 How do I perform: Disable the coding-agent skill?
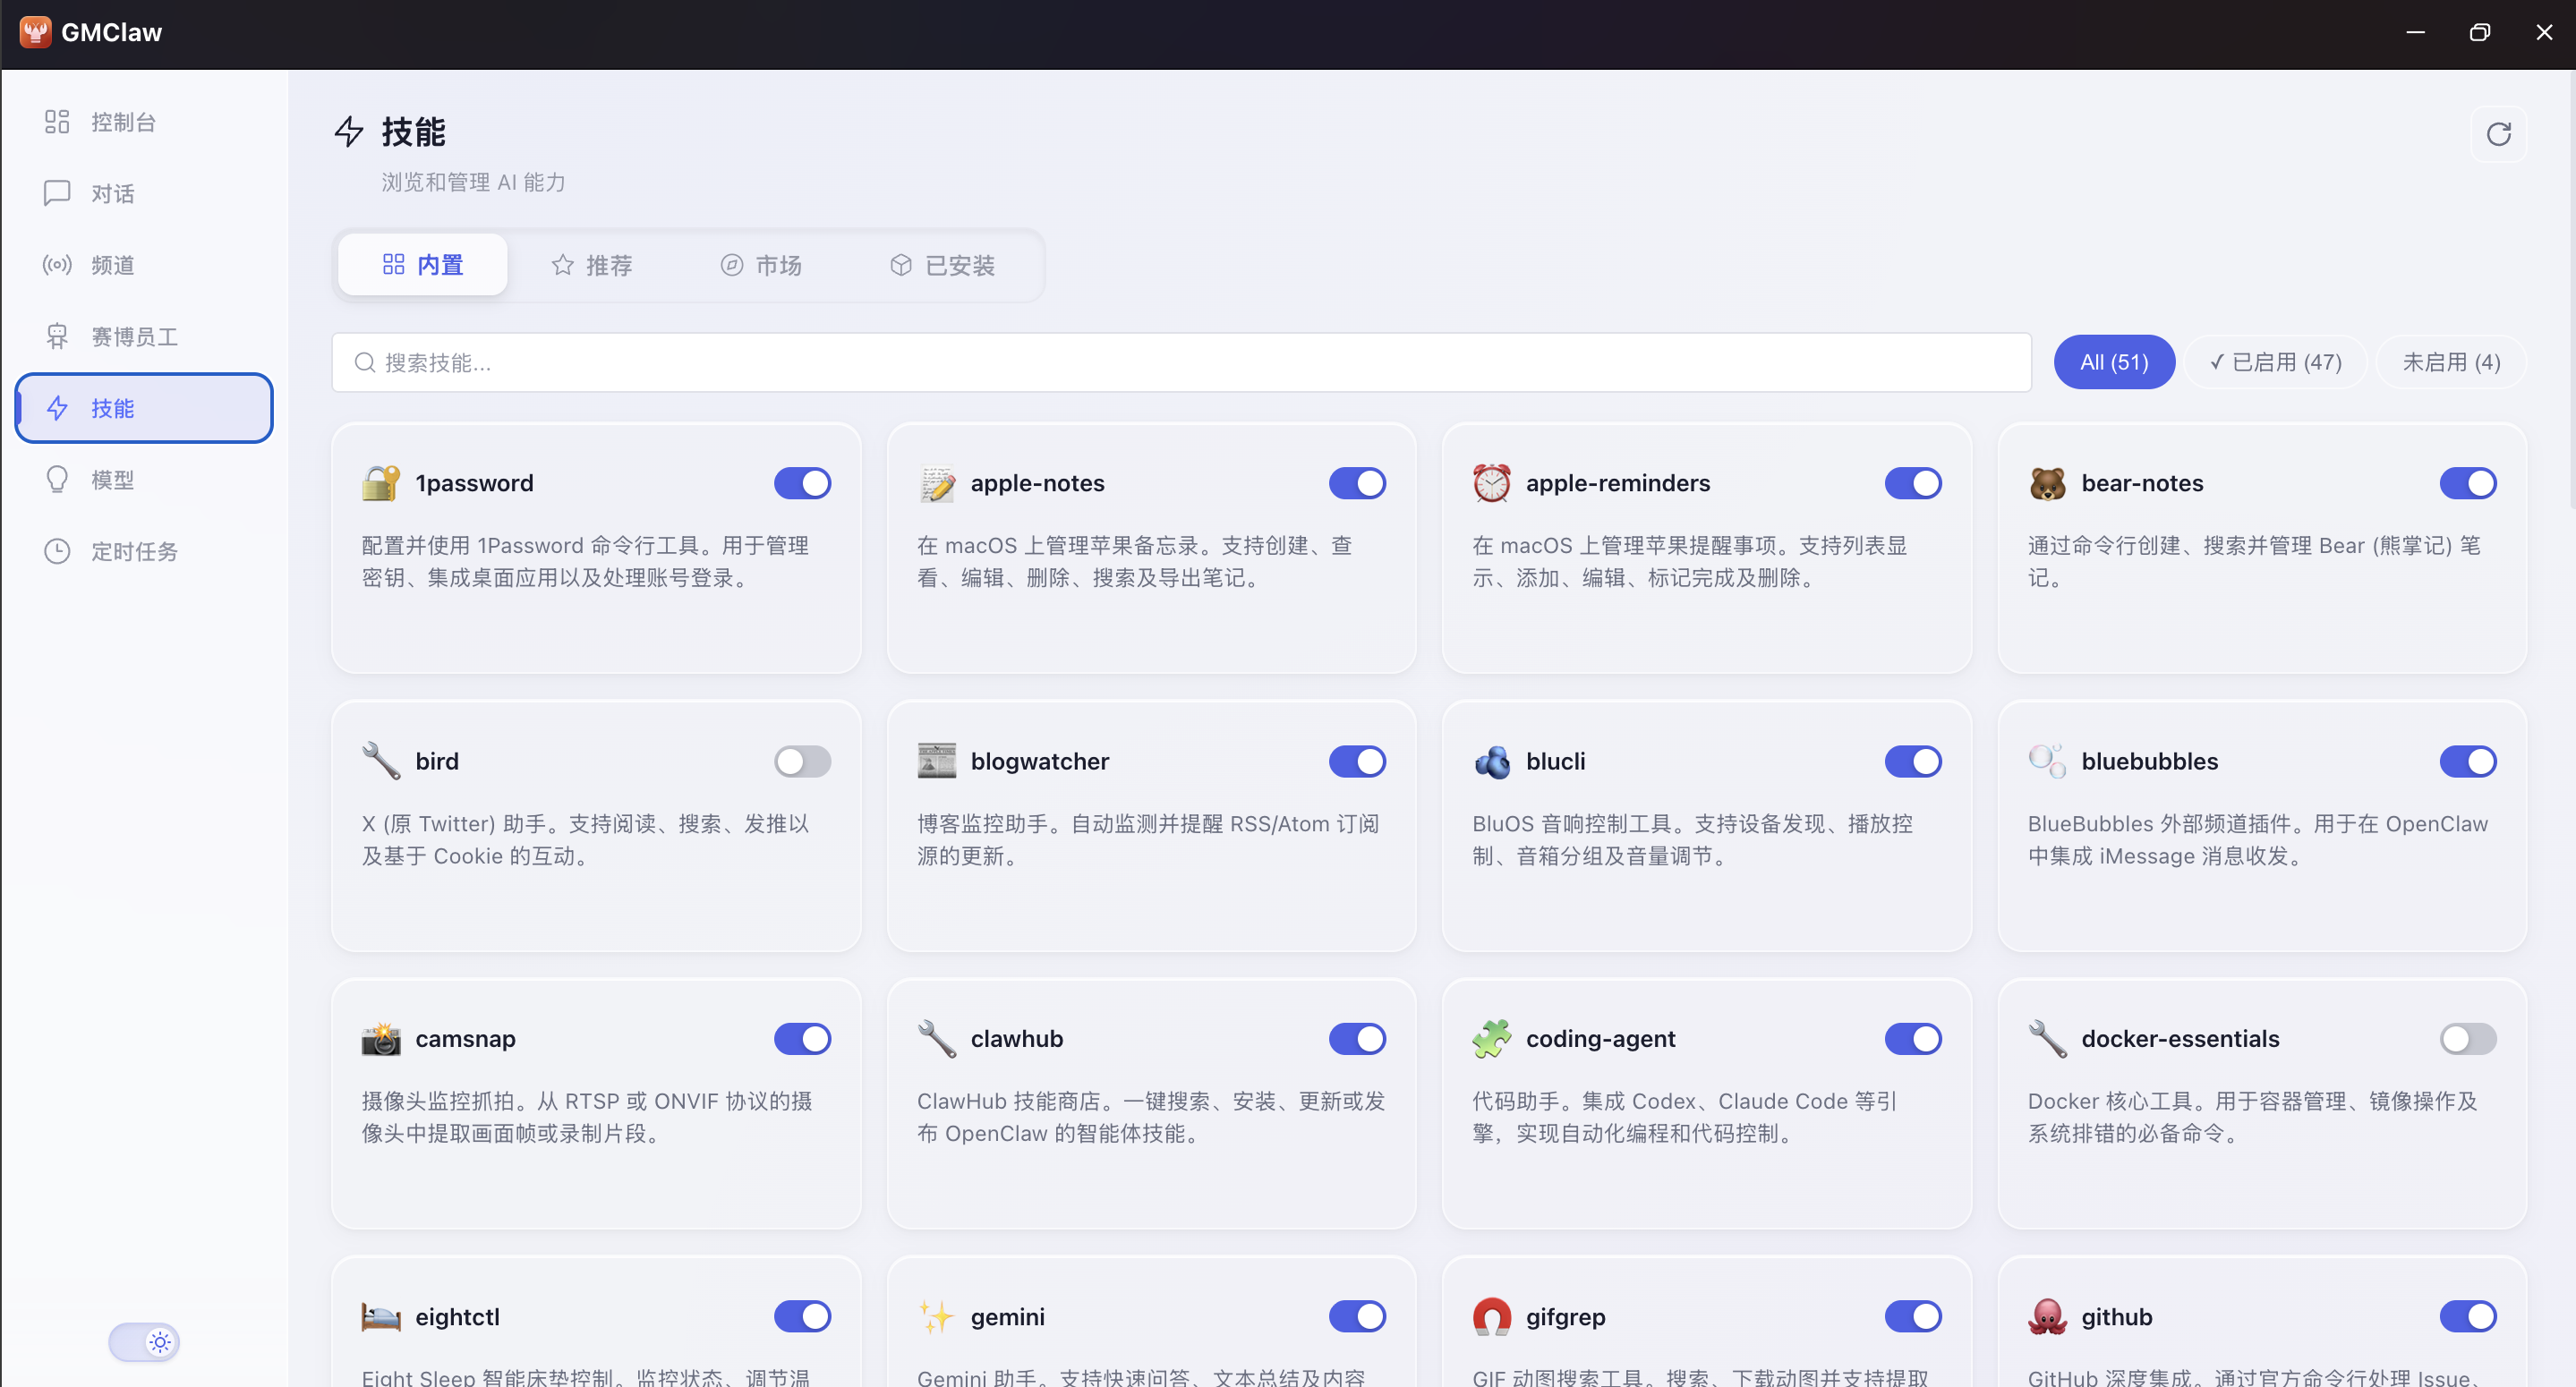1912,1039
